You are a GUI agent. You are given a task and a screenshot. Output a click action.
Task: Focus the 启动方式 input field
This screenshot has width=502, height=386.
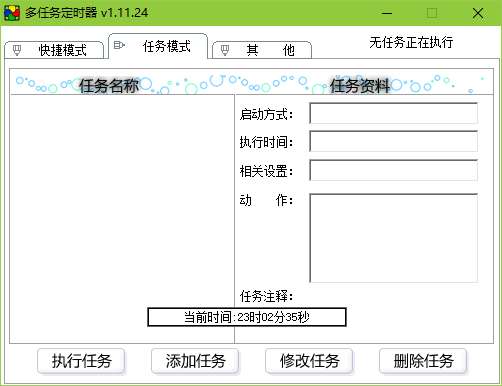point(394,113)
